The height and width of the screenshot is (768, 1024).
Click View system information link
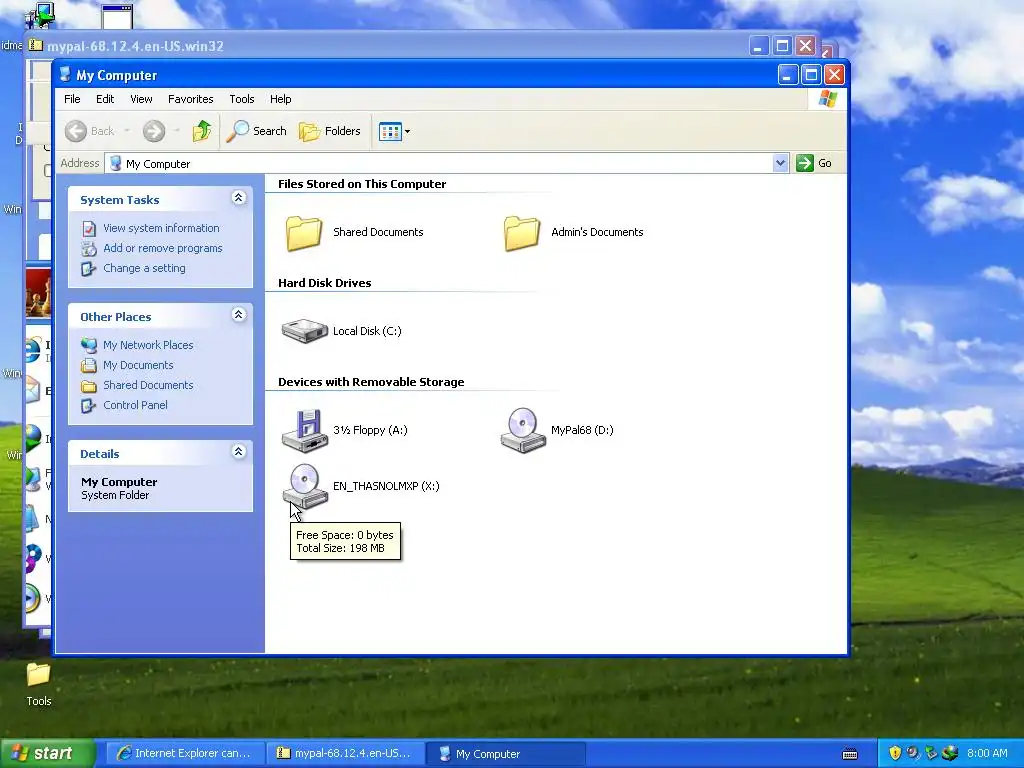pos(161,228)
